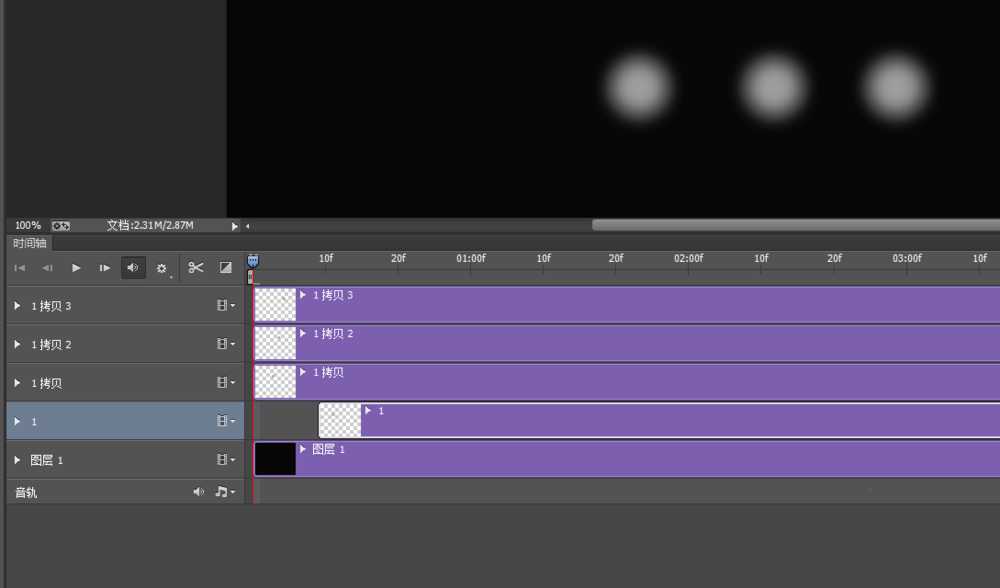Screen dimensions: 1000x588
Task: Toggle the audio playback speaker button
Action: click(133, 267)
